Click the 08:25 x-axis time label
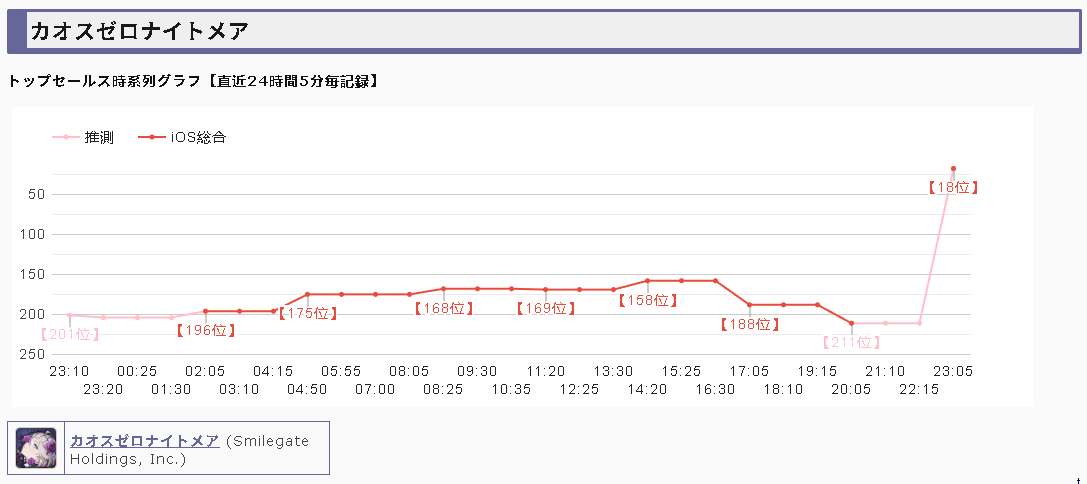The image size is (1087, 484). 444,390
